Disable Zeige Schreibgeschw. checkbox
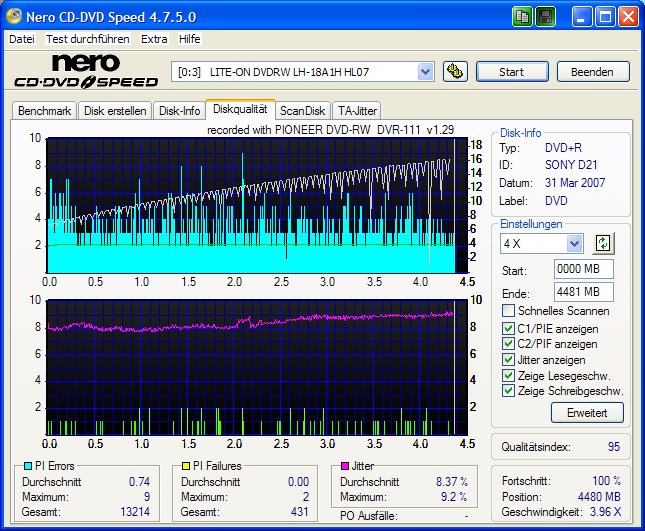The image size is (645, 531). tap(509, 391)
